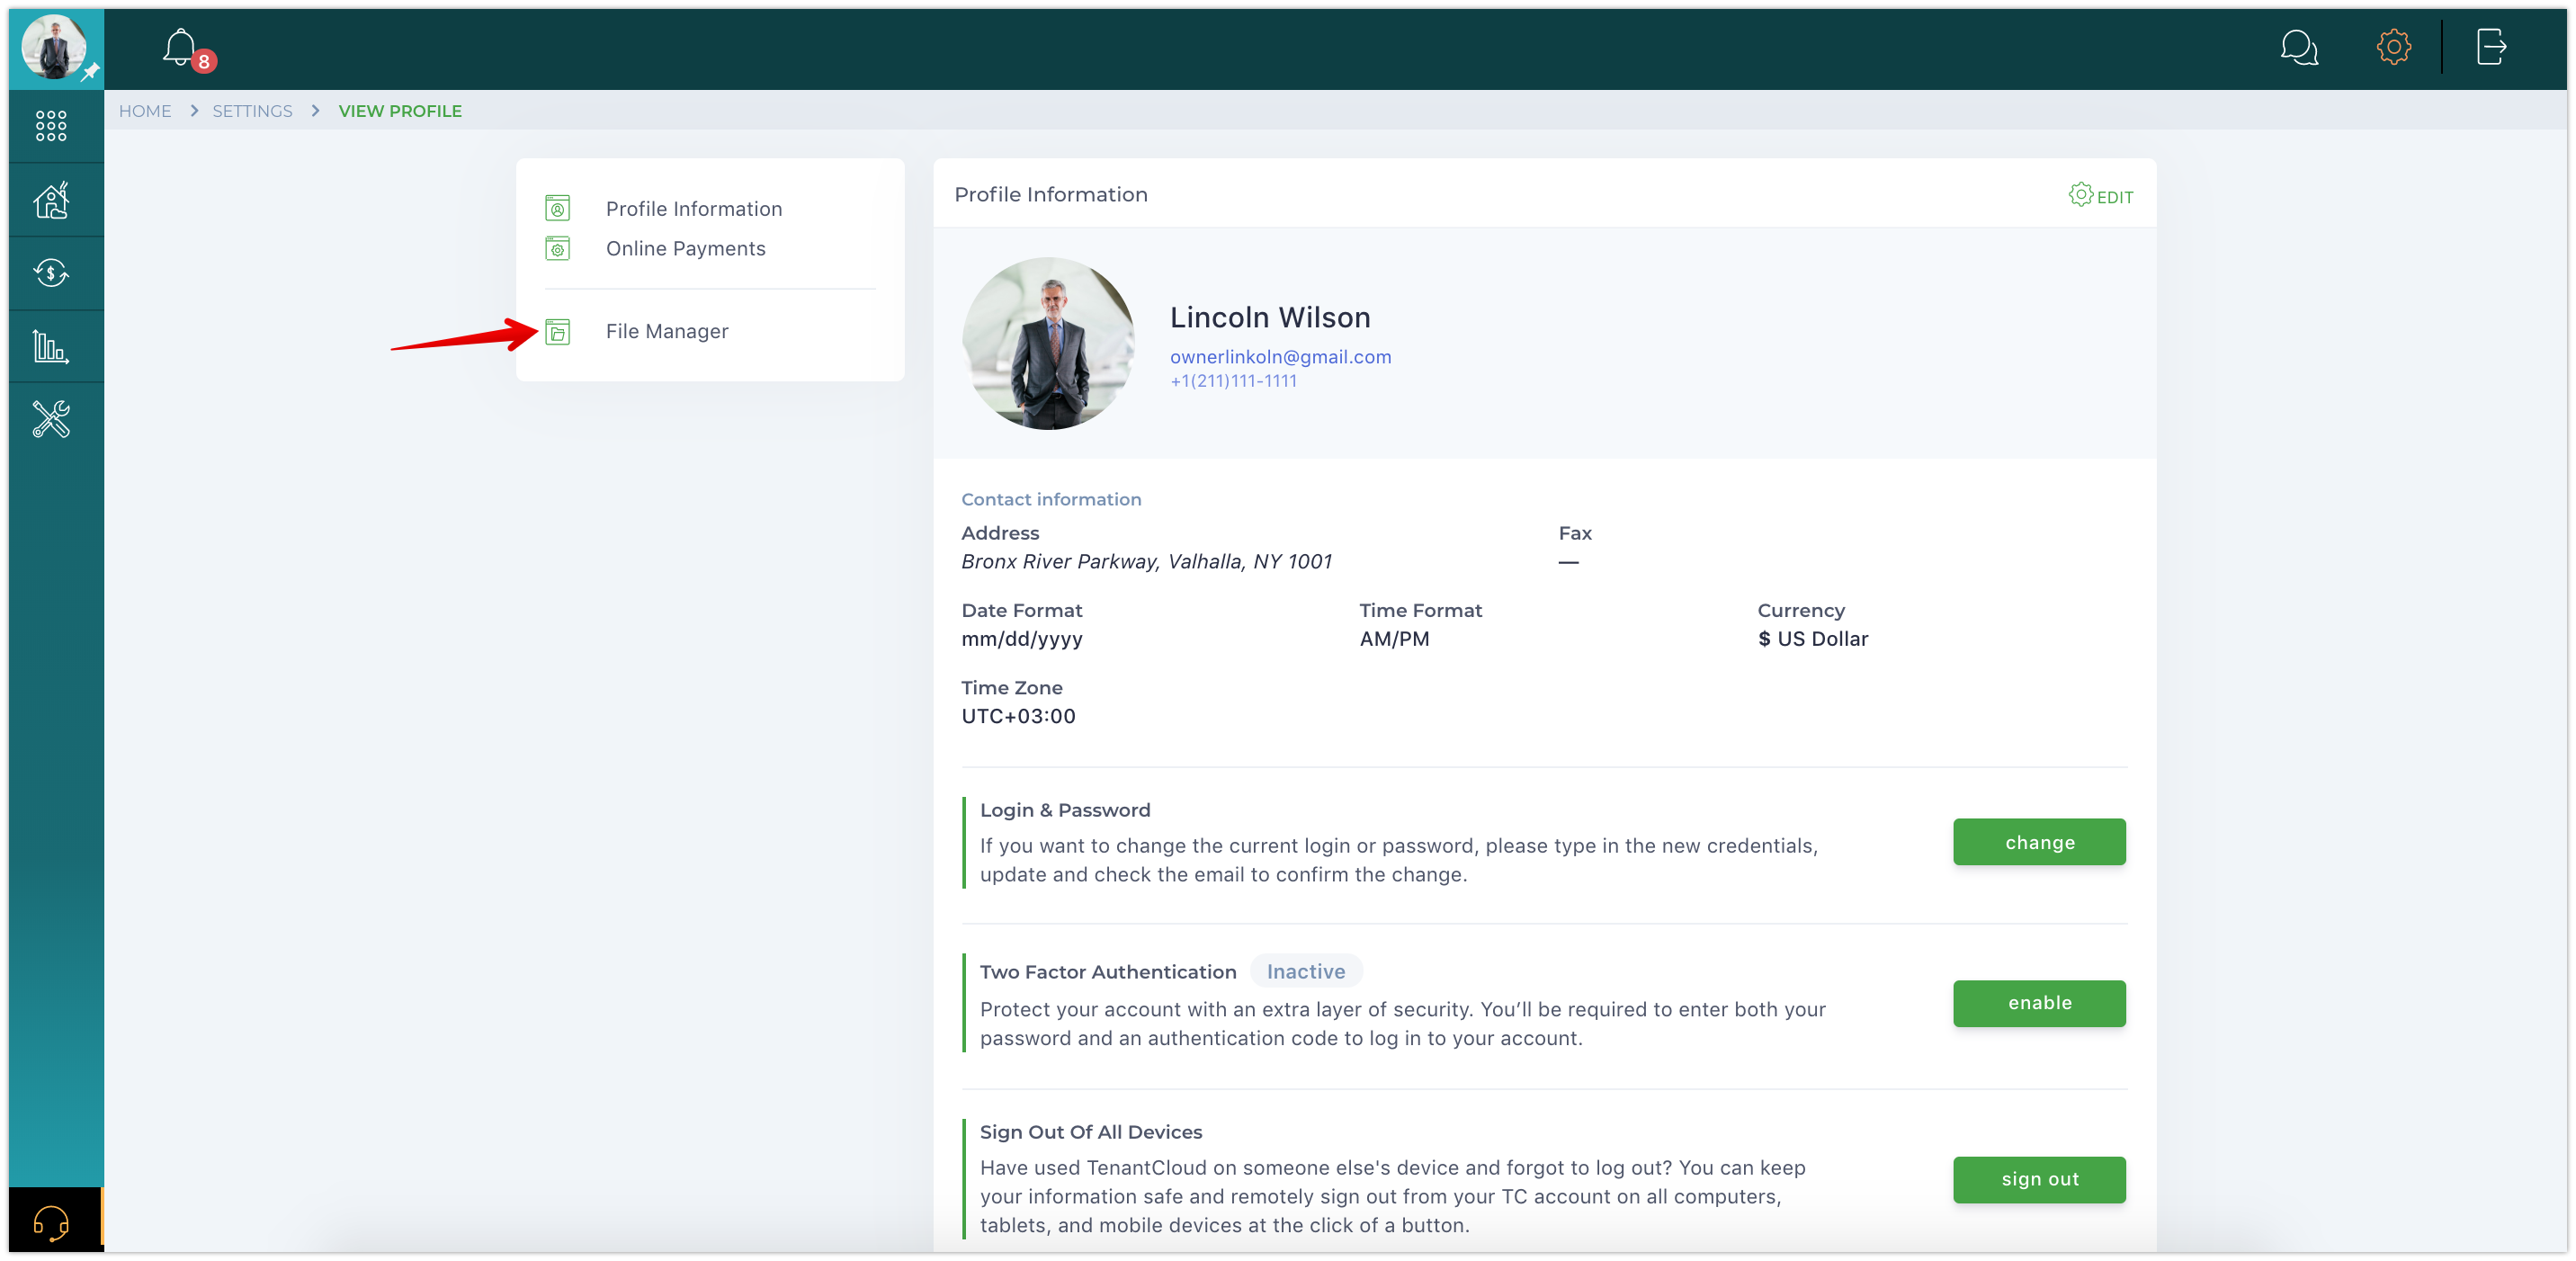Click the Two Factor Authentication heading
Viewport: 2576px width, 1261px height.
(x=1107, y=972)
